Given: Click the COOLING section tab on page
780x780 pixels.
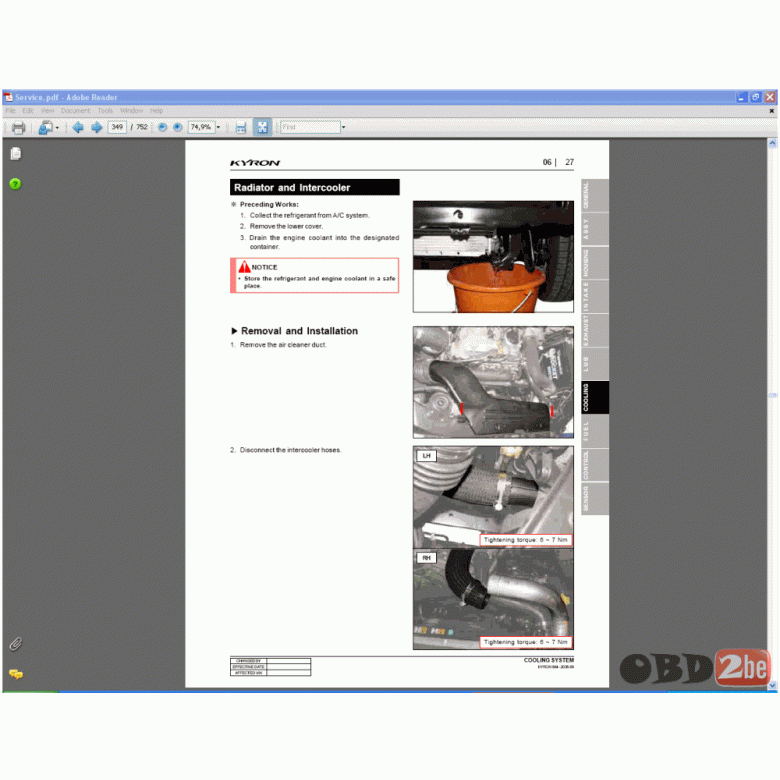Looking at the screenshot, I should 595,397.
